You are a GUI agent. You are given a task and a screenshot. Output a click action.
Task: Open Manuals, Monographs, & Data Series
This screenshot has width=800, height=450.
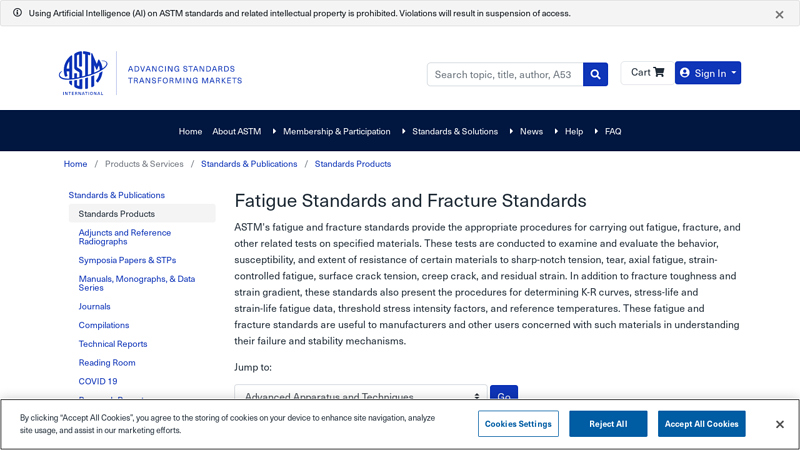(x=137, y=283)
